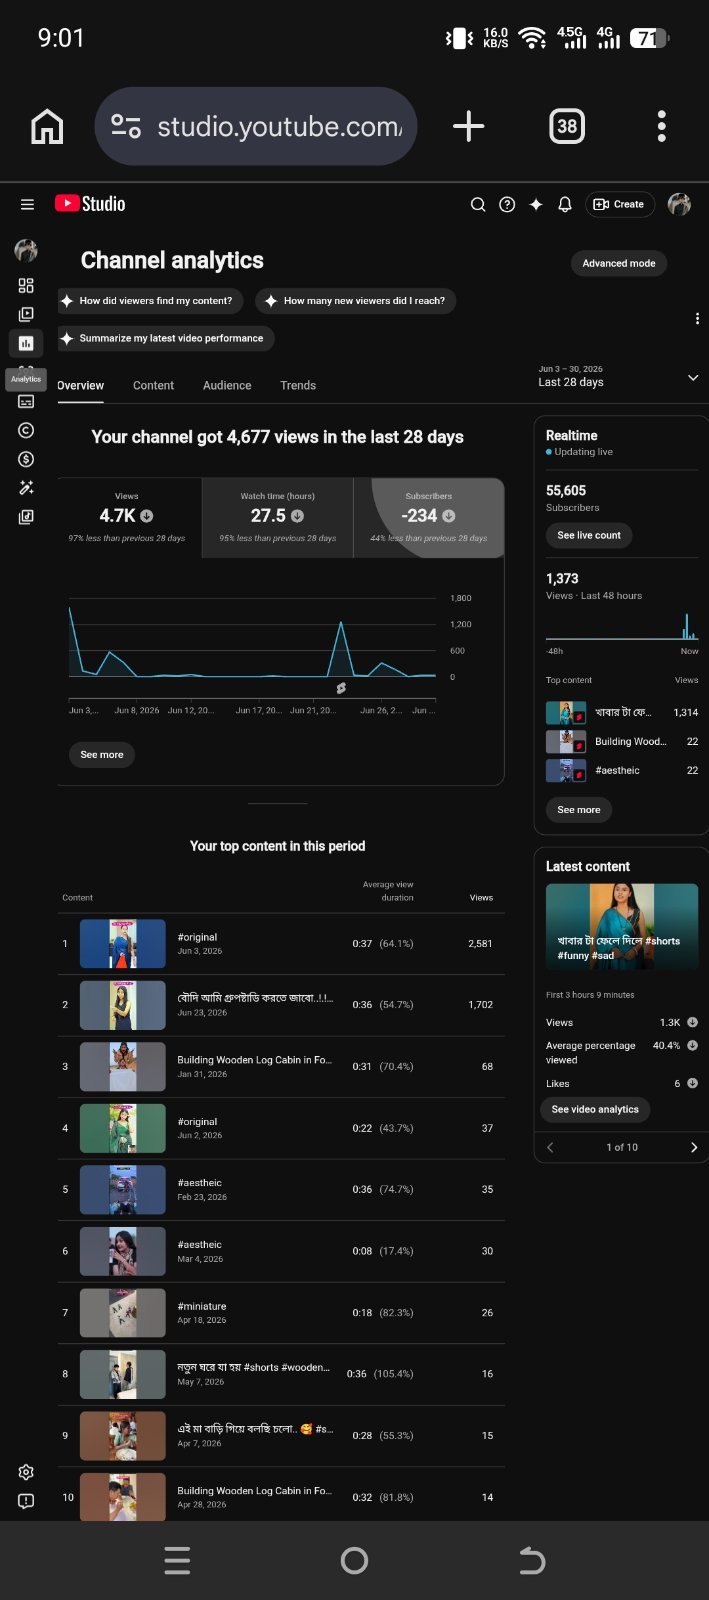709x1600 pixels.
Task: Click the Shorts marker on the chart
Action: (341, 688)
